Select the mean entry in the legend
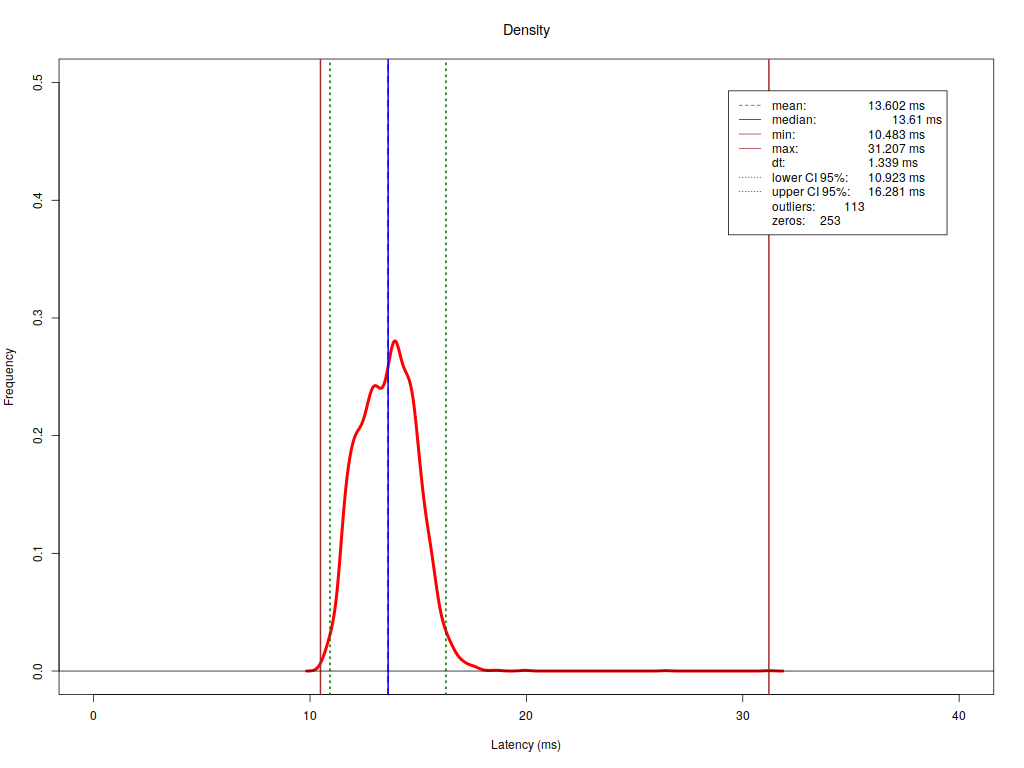 point(788,105)
